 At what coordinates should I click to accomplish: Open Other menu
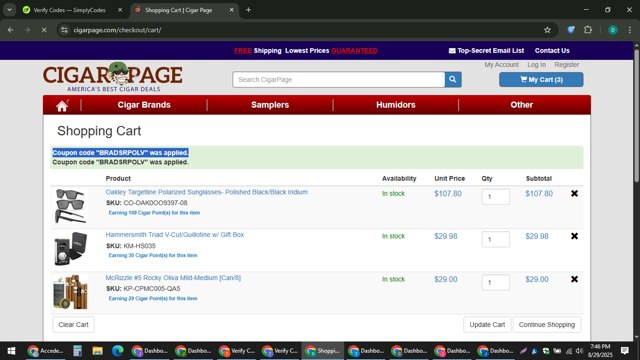click(x=522, y=105)
